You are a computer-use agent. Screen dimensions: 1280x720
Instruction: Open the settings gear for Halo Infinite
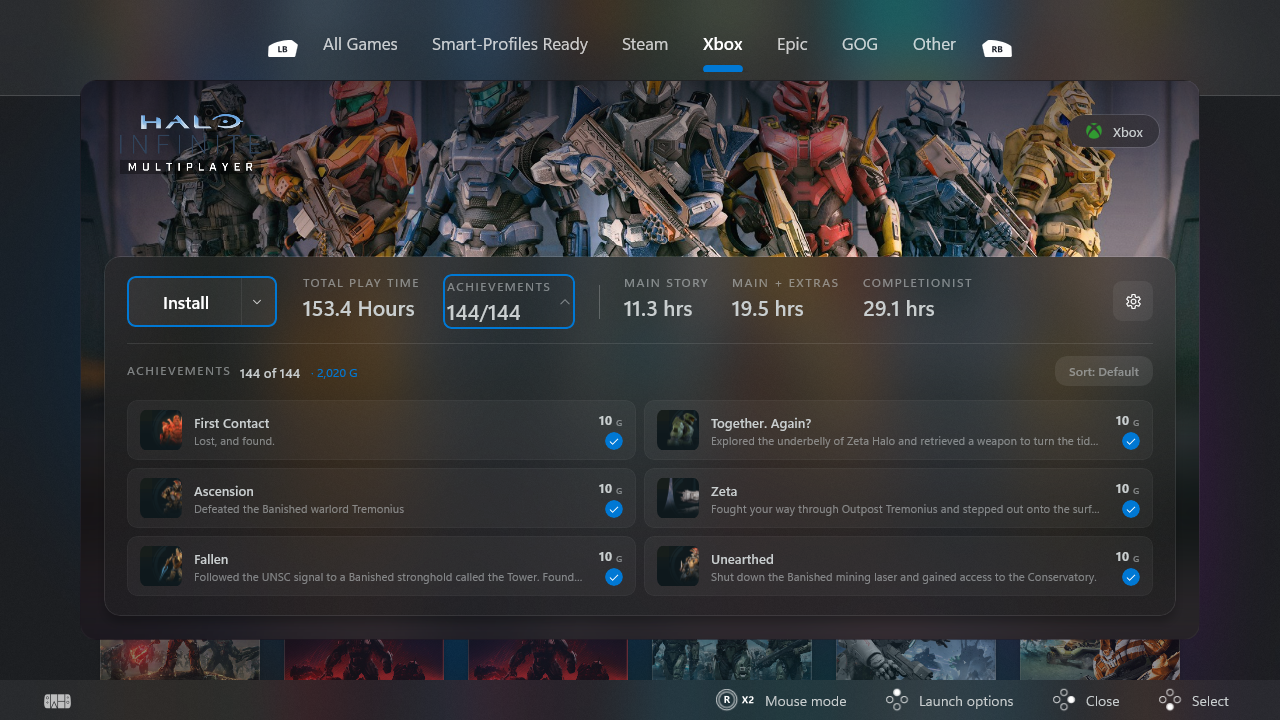pos(1133,301)
